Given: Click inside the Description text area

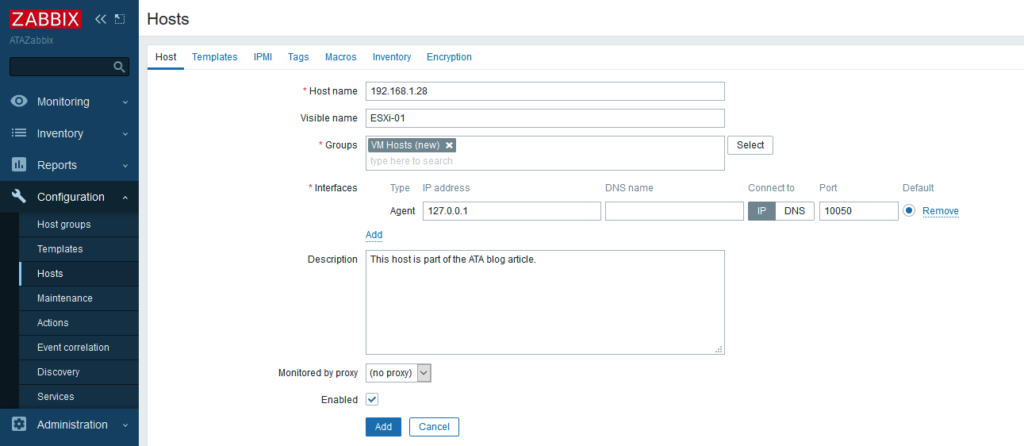Looking at the screenshot, I should pyautogui.click(x=545, y=302).
